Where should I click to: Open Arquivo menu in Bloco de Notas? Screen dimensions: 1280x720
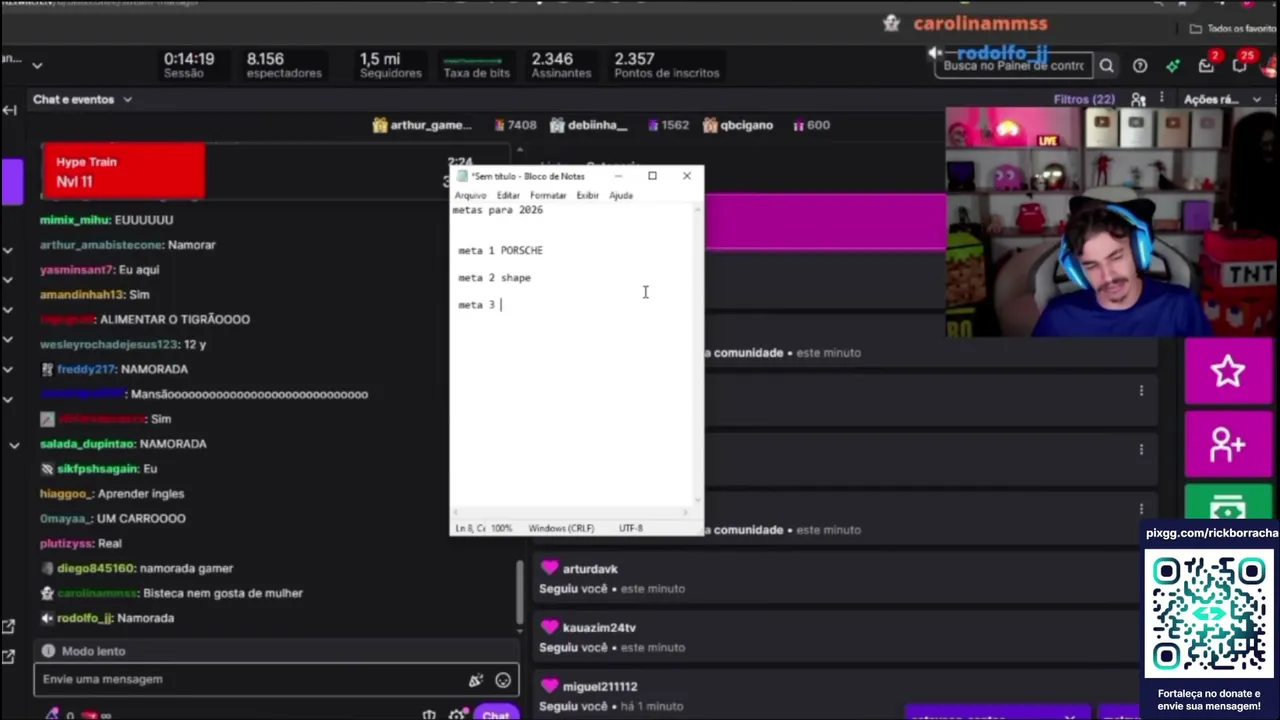click(470, 195)
